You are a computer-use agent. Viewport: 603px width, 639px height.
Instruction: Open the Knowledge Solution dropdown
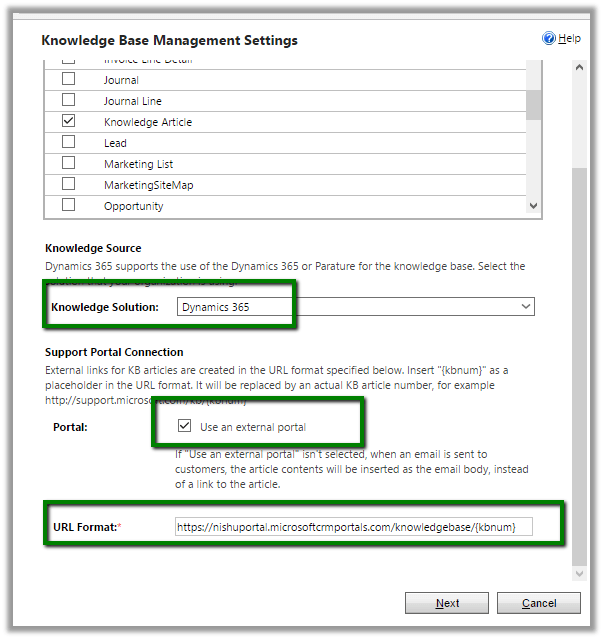click(355, 307)
